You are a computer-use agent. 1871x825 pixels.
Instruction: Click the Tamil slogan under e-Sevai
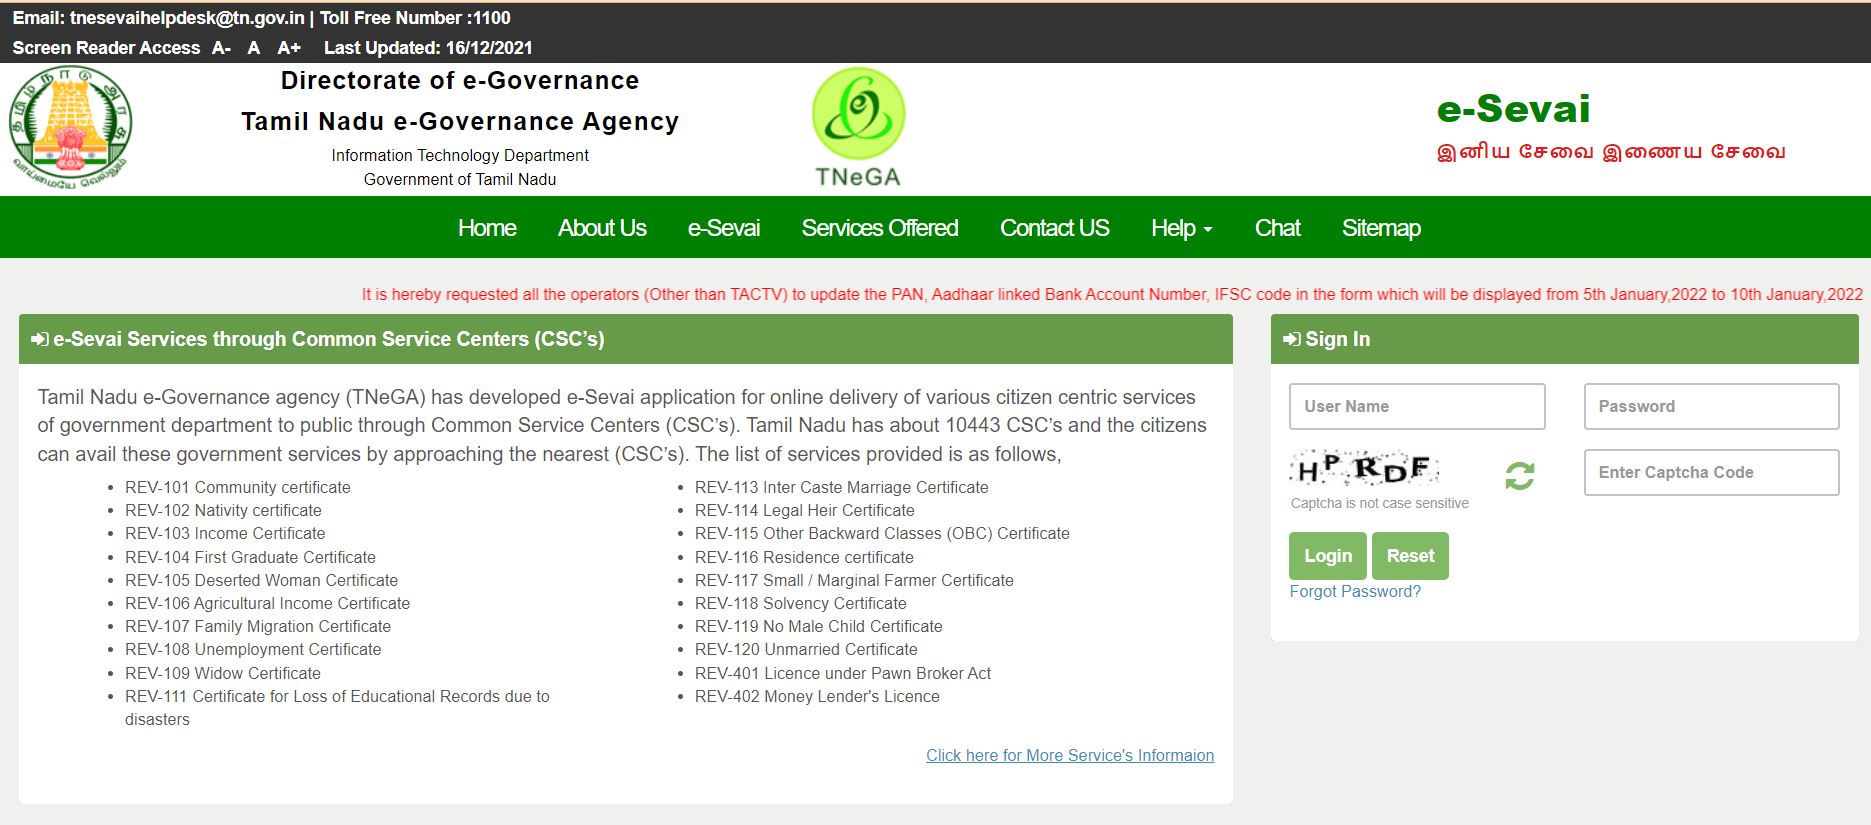pos(1611,152)
